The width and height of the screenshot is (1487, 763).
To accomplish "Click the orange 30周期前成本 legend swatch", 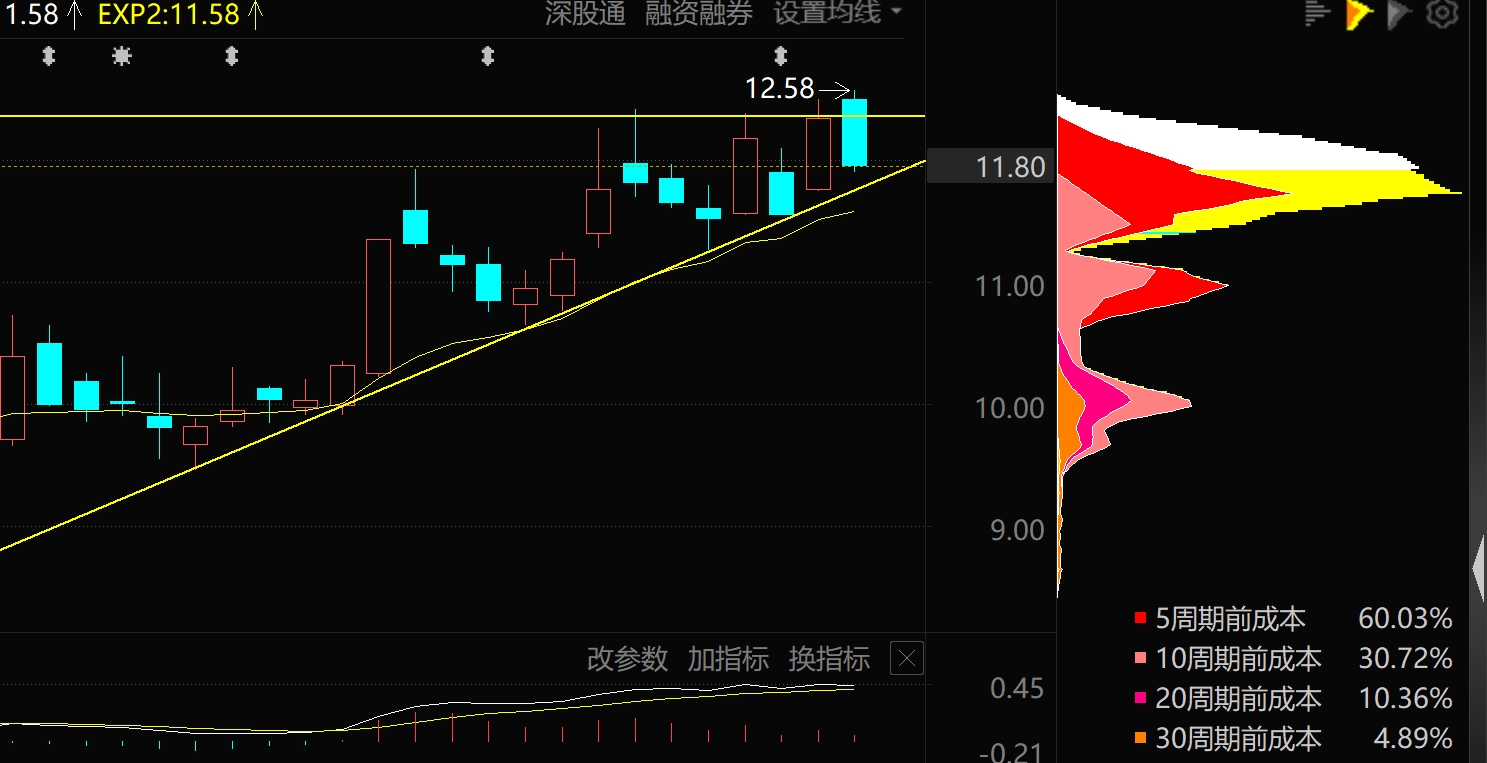I will (x=1140, y=739).
